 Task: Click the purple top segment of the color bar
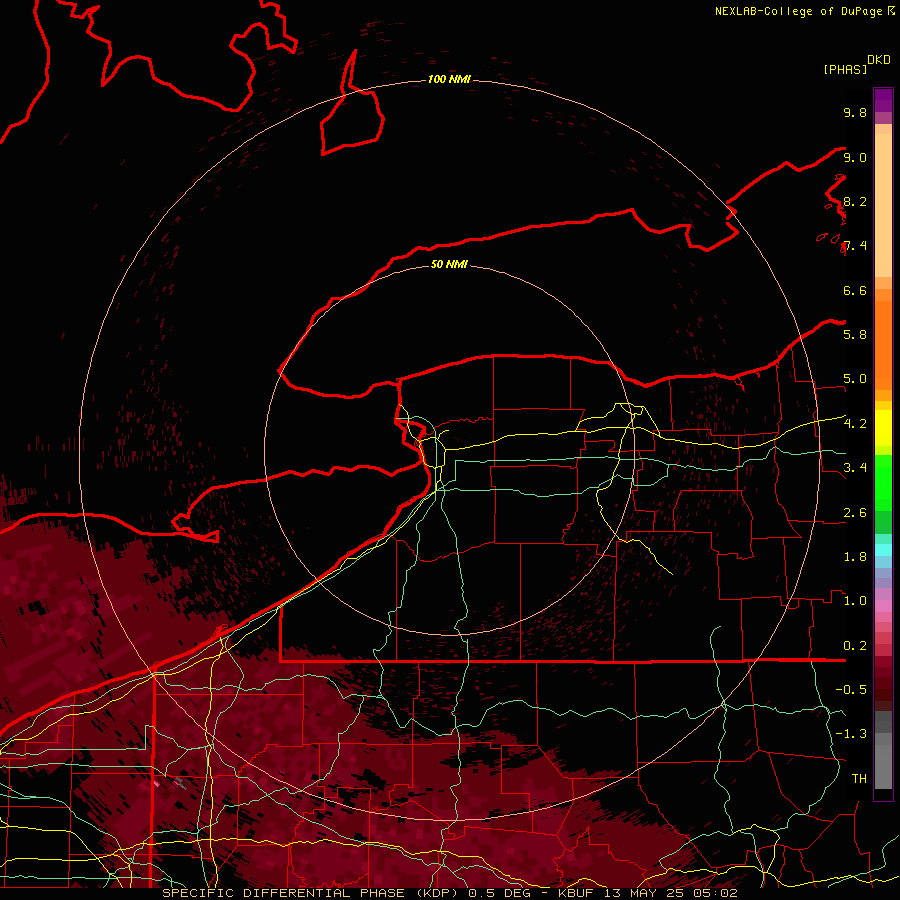pos(883,100)
